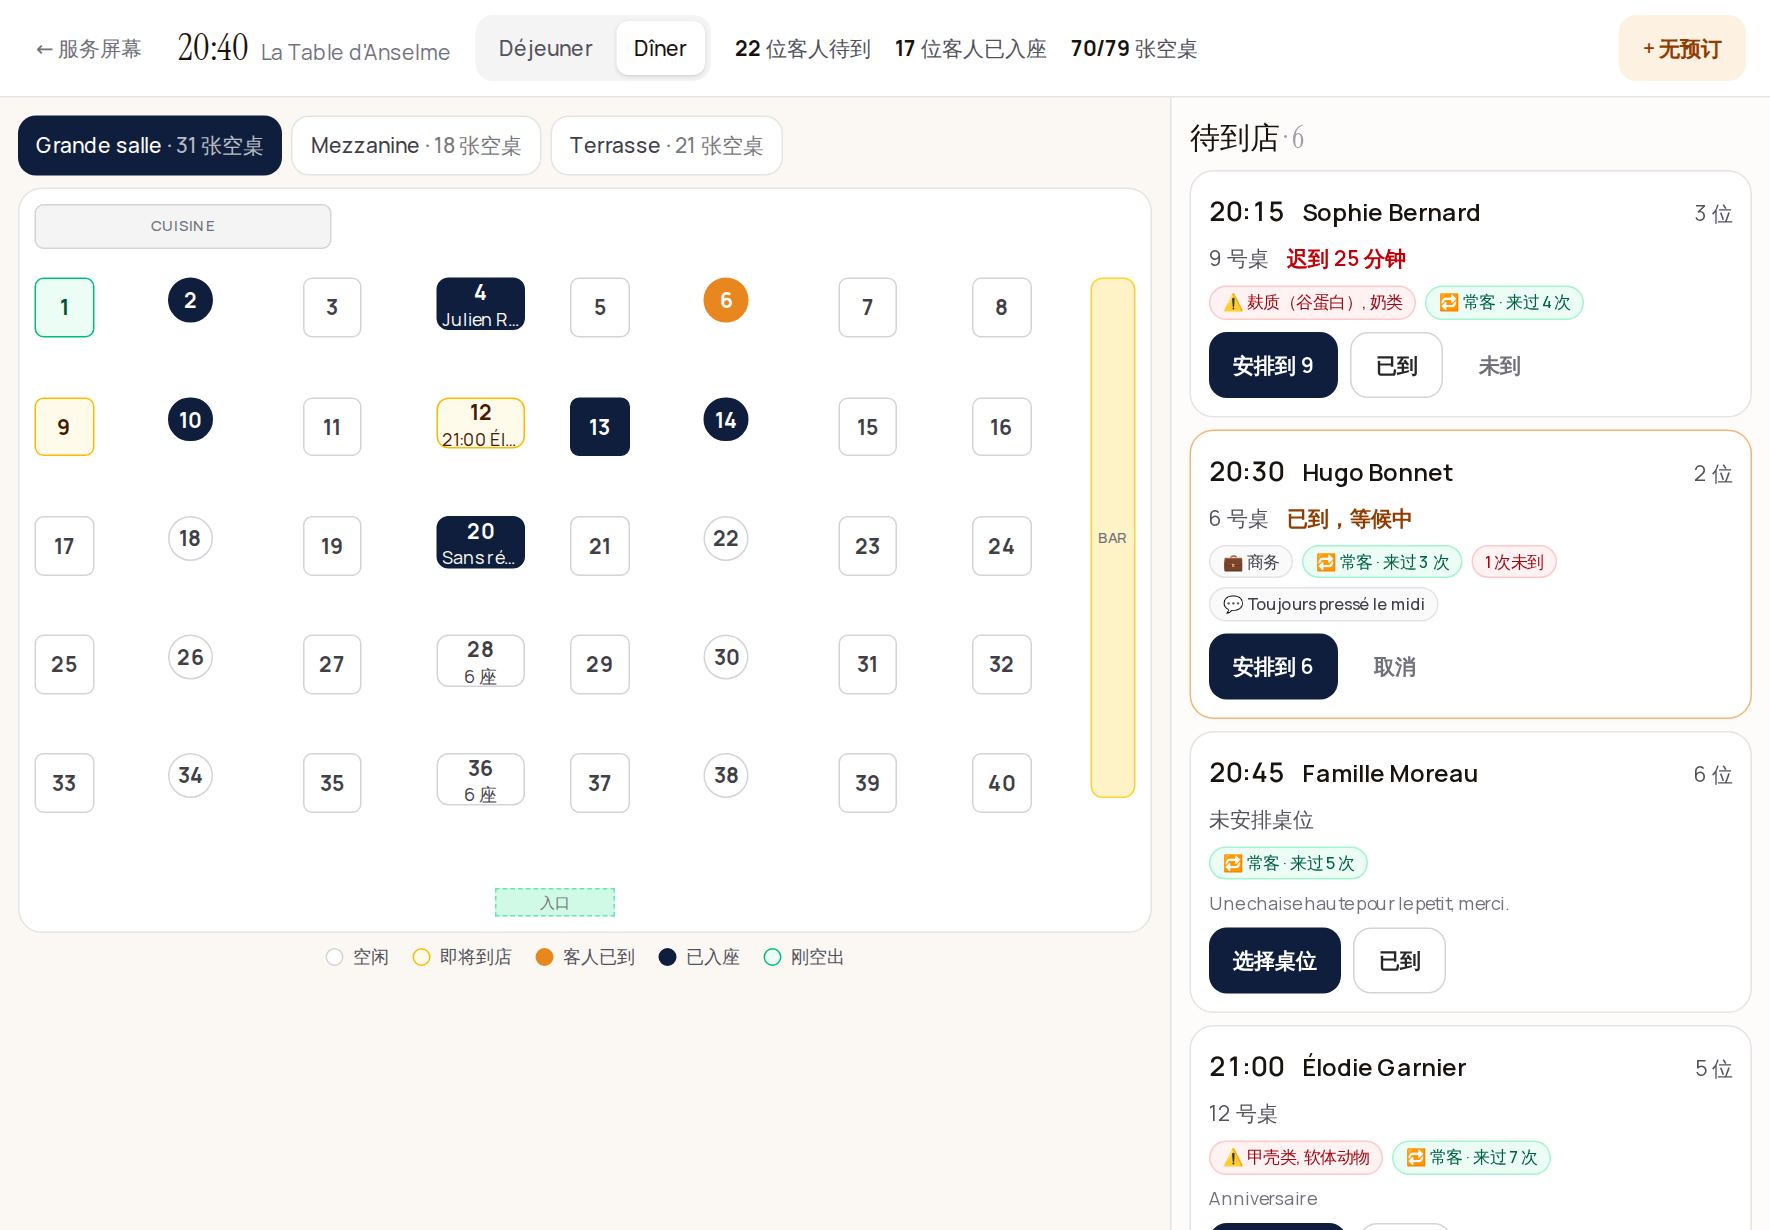This screenshot has width=1770, height=1230.
Task: Click the CUISINE block
Action: [x=183, y=226]
